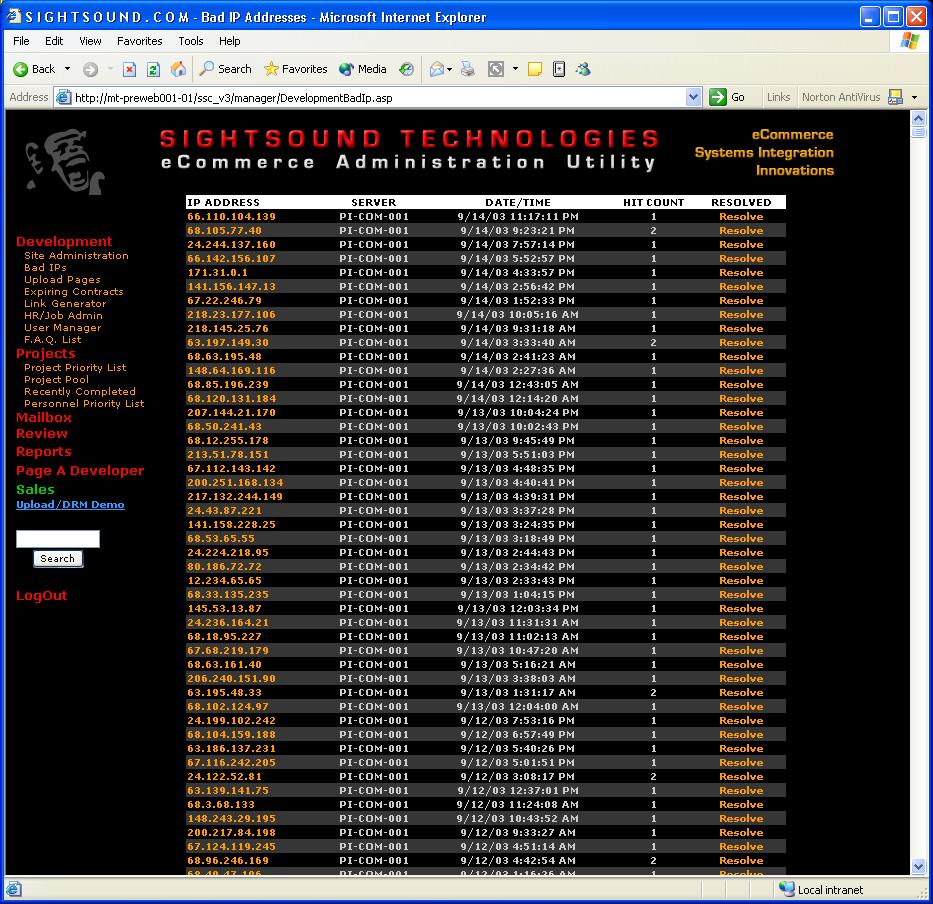Viewport: 933px width, 904px height.
Task: Open the Project Priority List link
Action: [x=75, y=368]
